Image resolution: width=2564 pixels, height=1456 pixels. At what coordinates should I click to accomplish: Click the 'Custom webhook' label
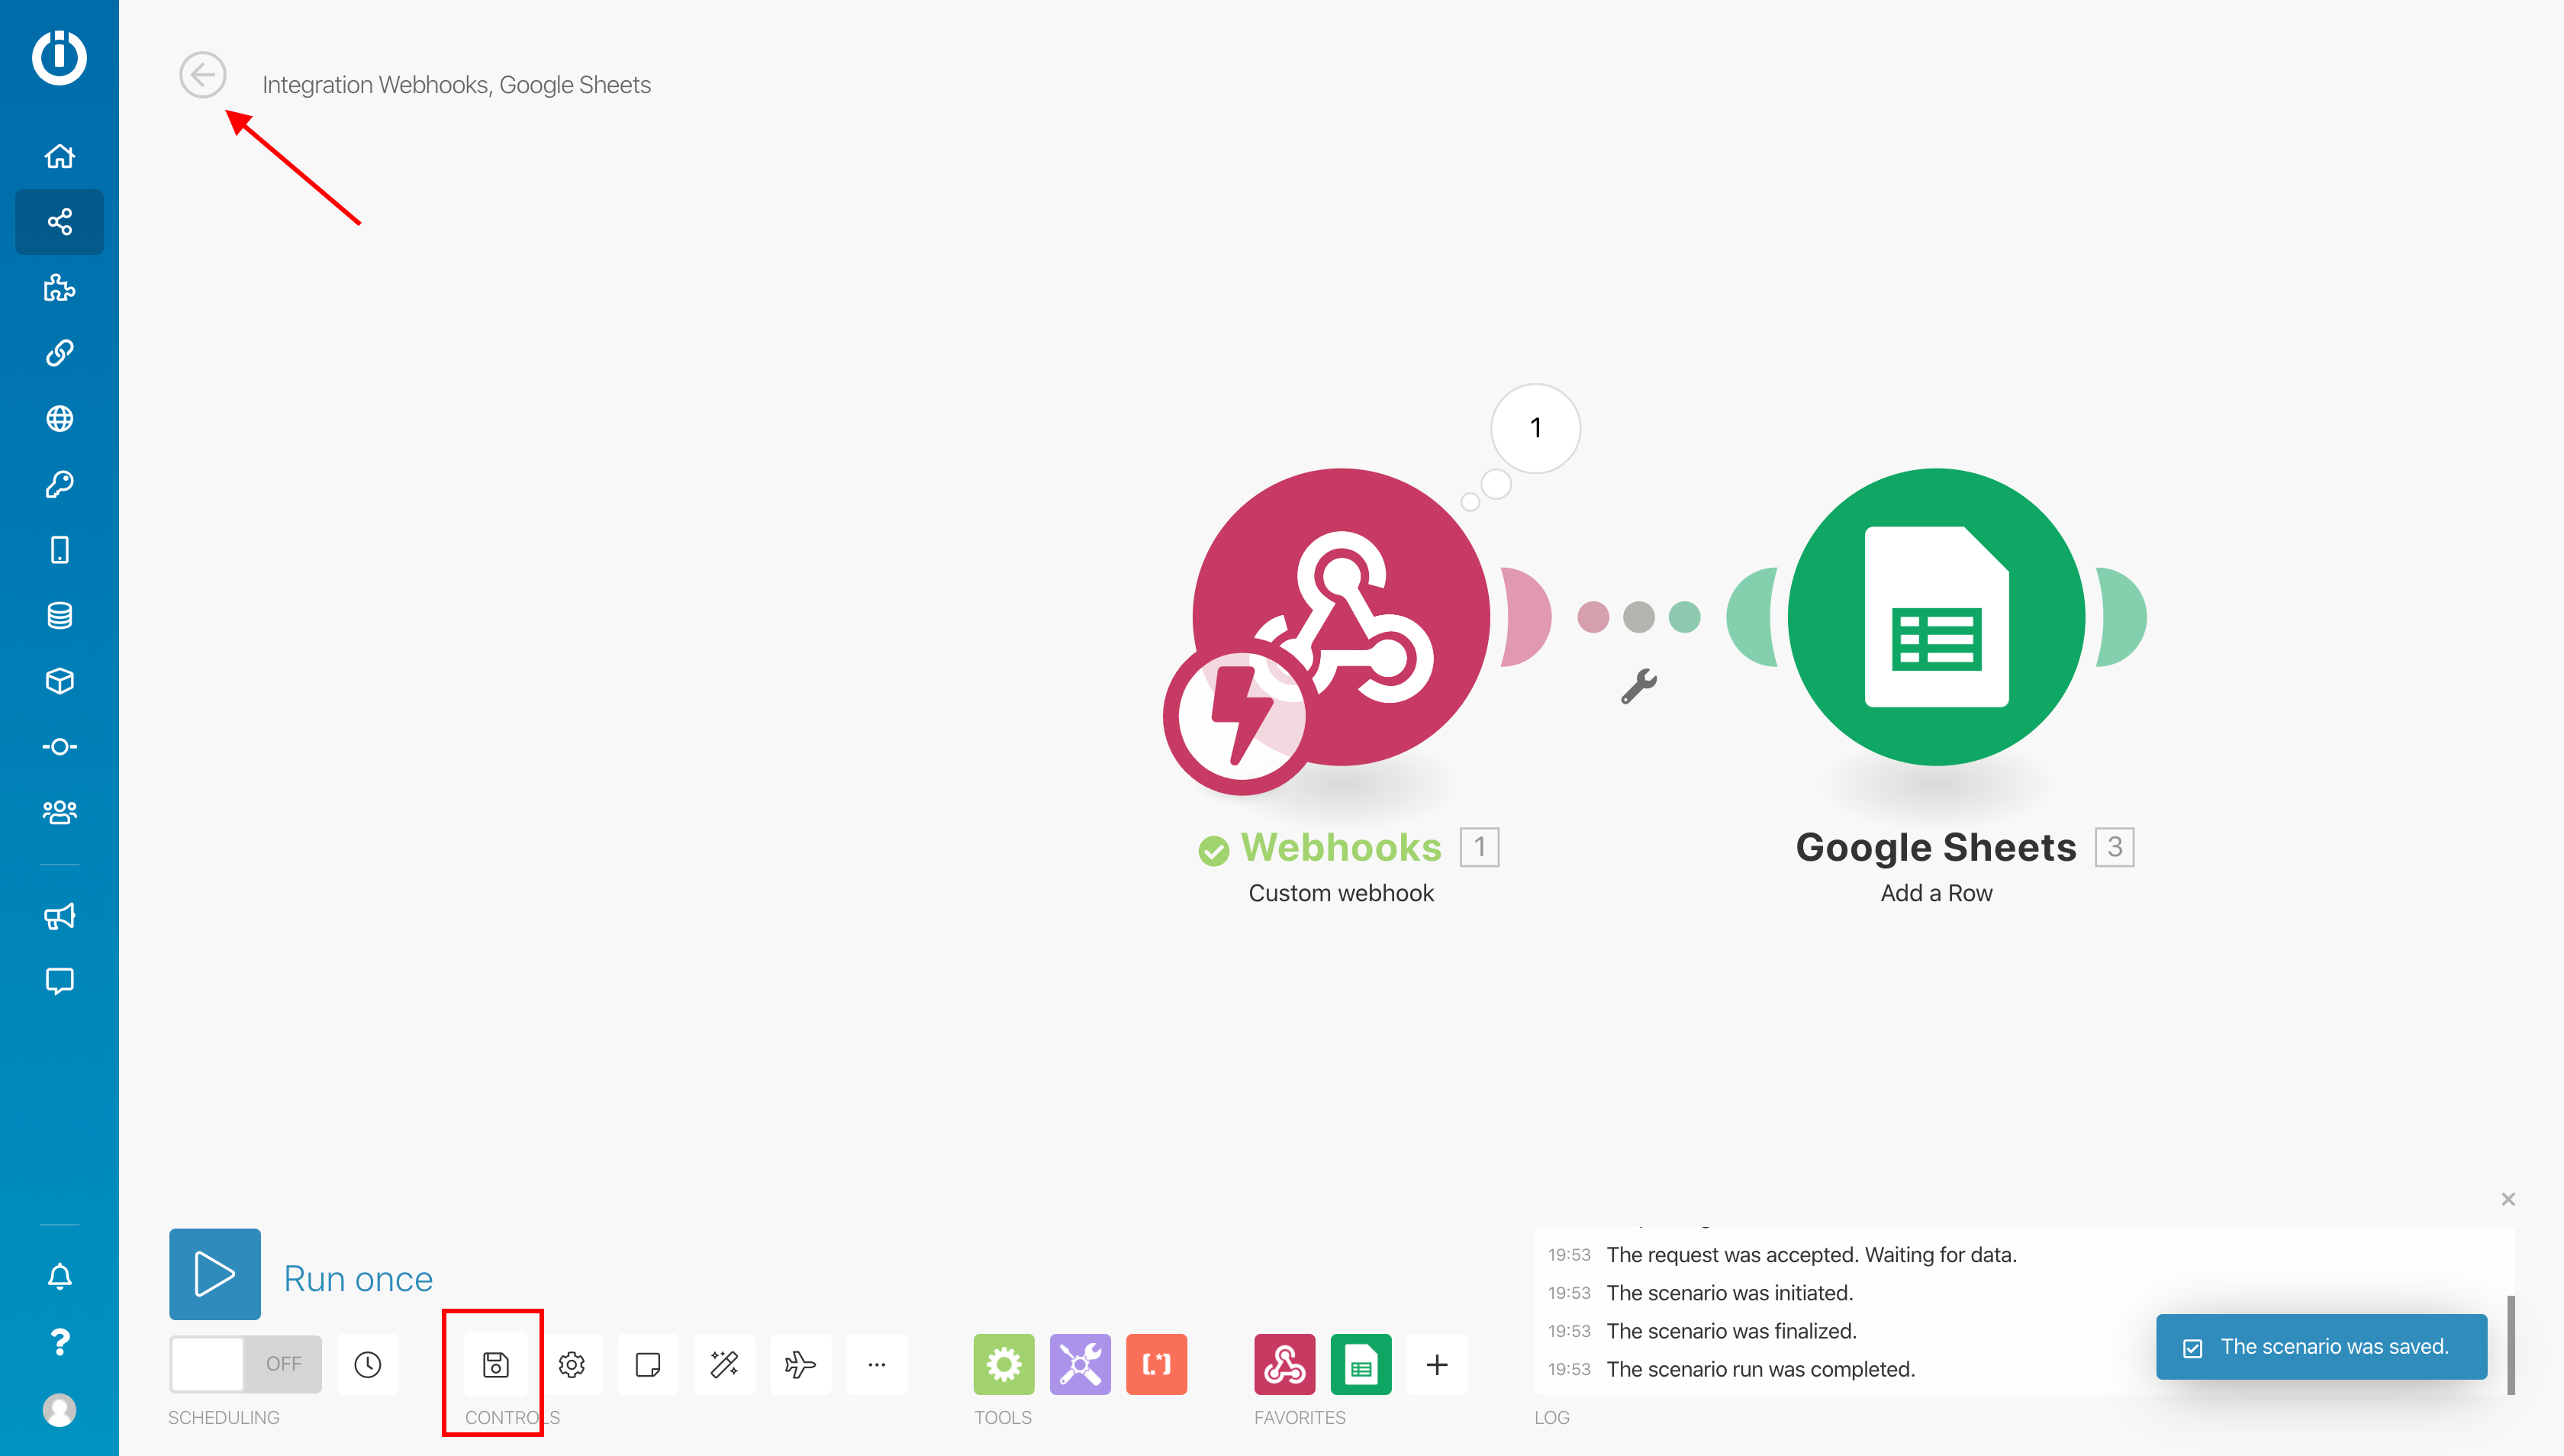1341,893
